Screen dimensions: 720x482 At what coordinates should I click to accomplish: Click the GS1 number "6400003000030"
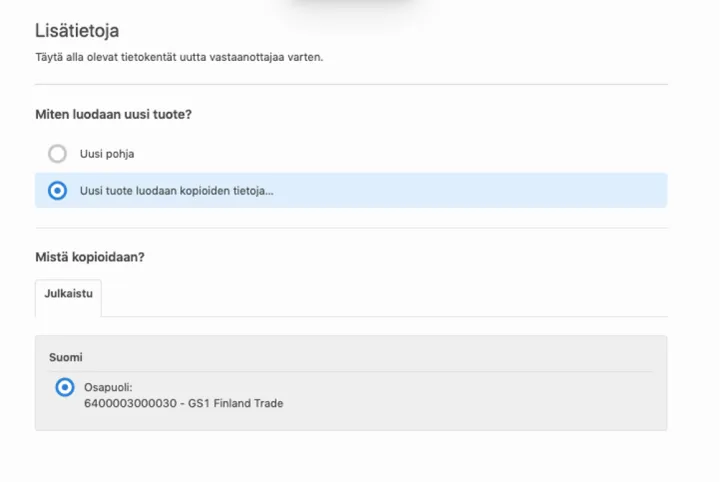(123, 403)
